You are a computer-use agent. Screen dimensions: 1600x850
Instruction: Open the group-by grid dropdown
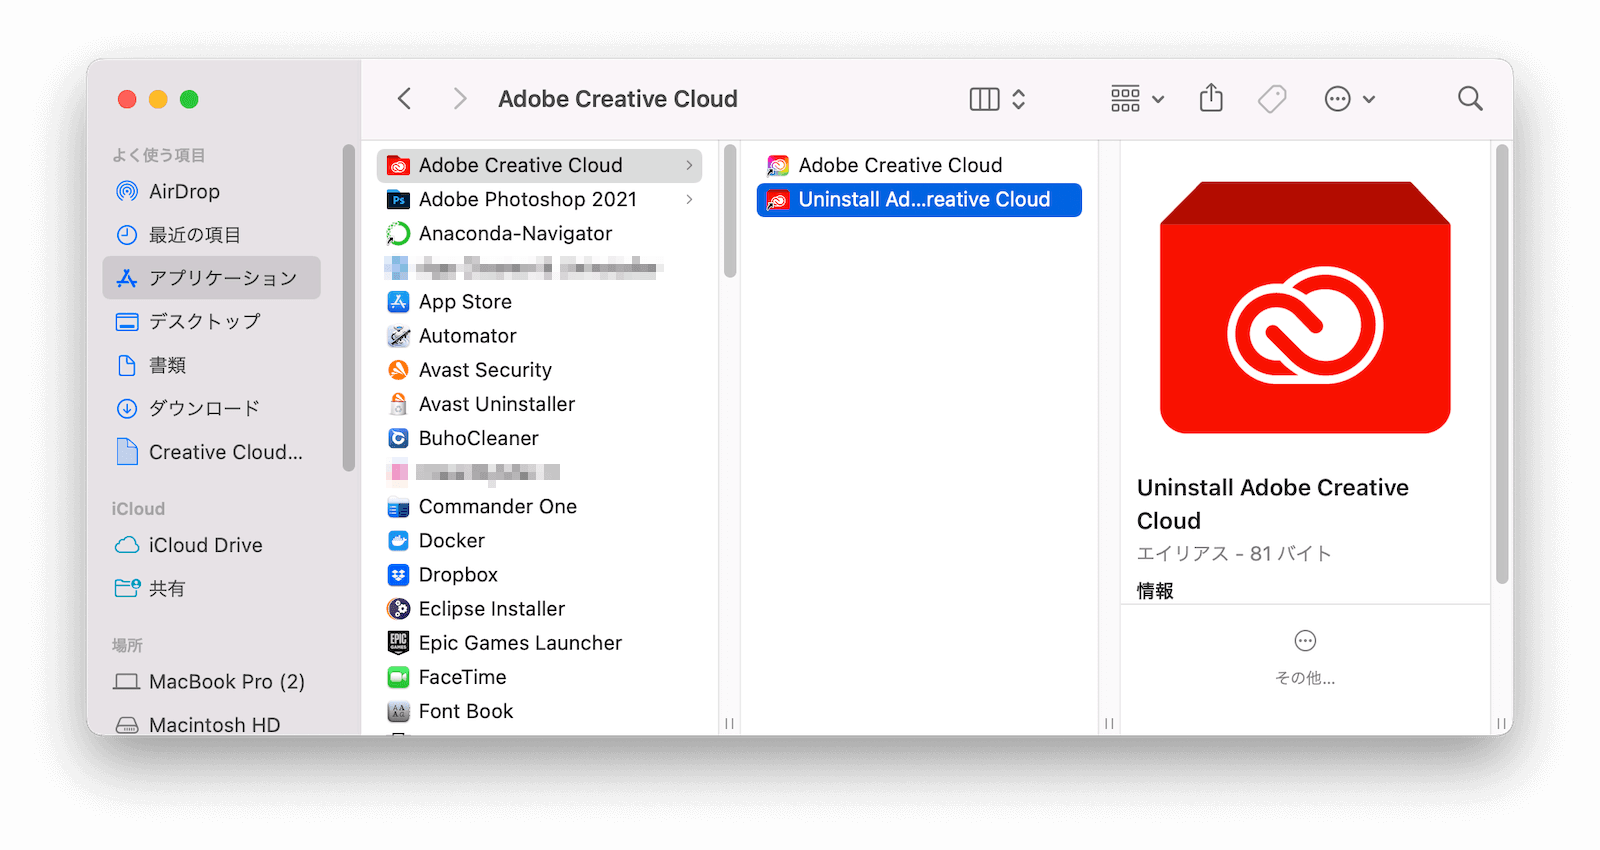[x=1137, y=98]
